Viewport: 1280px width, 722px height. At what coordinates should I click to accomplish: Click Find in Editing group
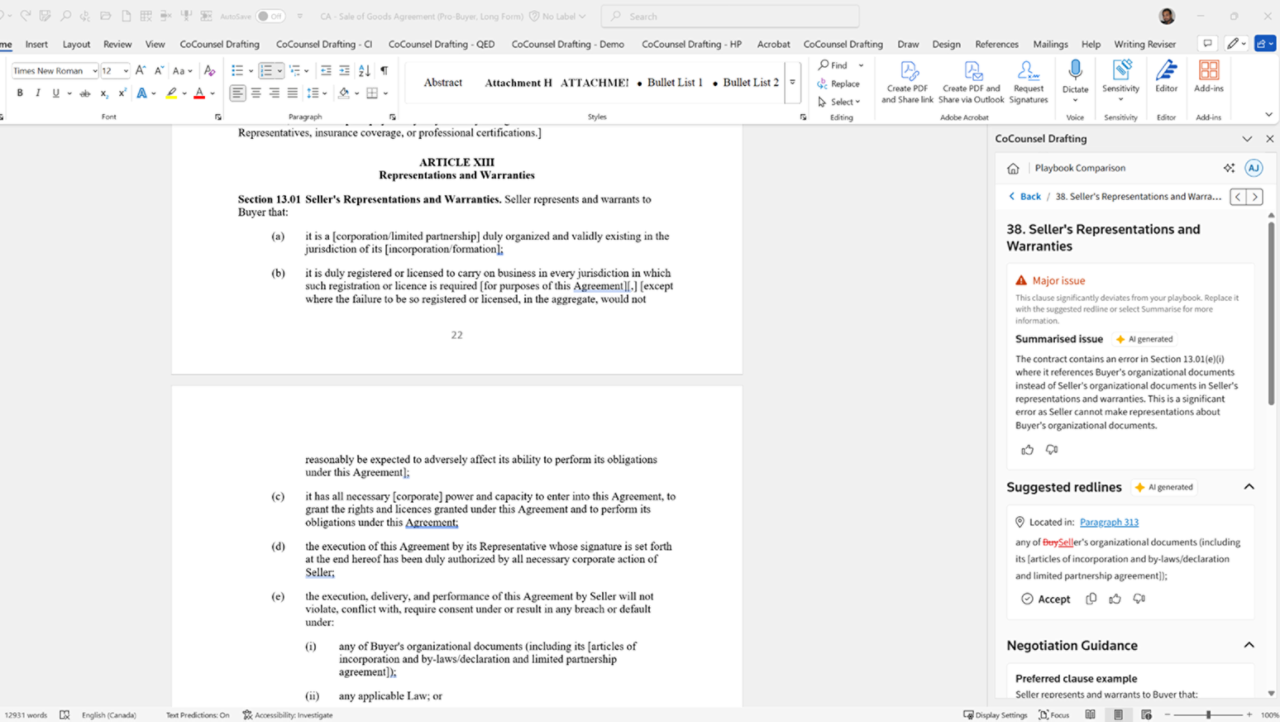(x=832, y=66)
